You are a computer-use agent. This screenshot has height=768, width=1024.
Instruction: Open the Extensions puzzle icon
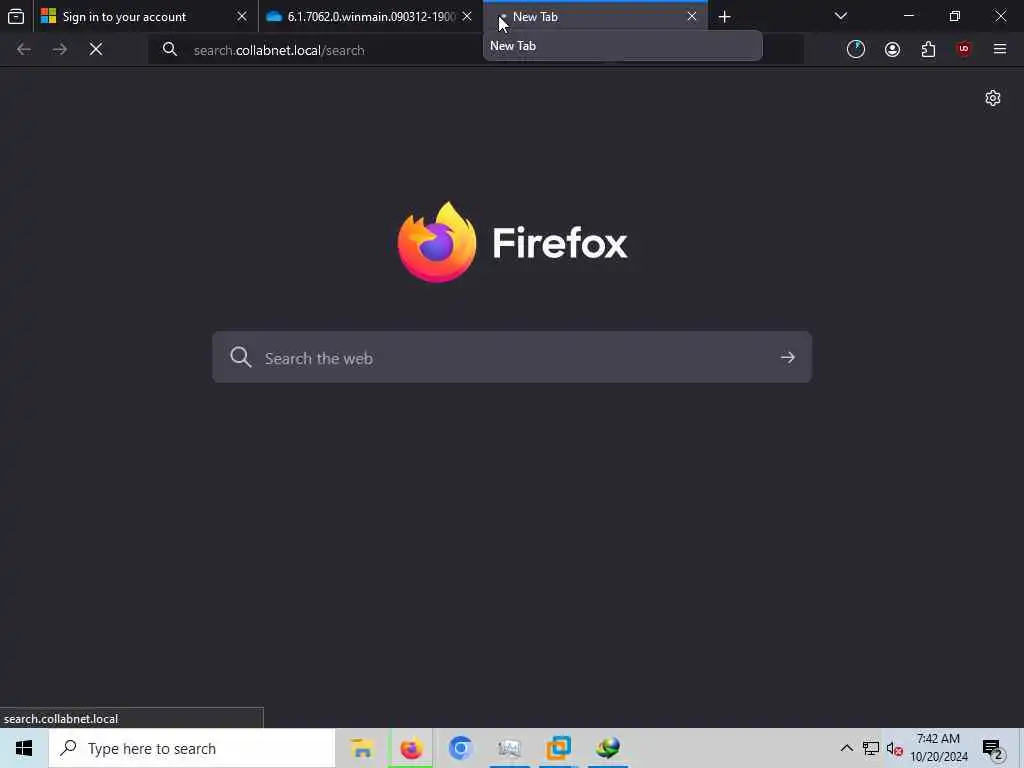point(928,49)
